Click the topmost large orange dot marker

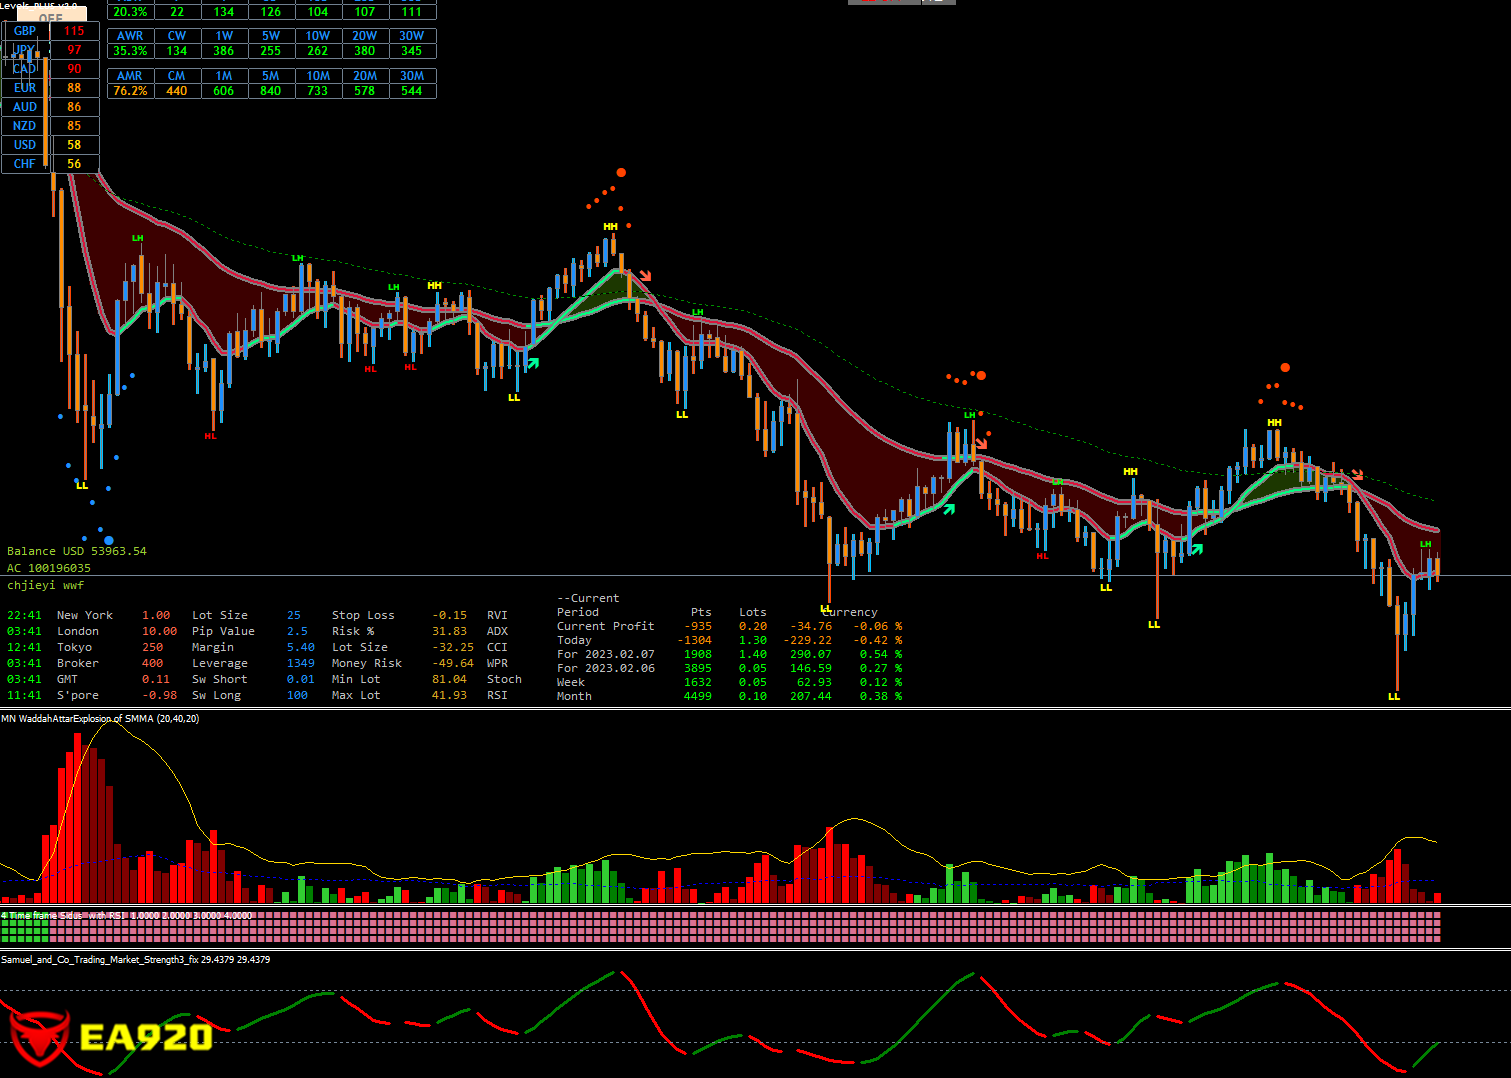coord(621,173)
